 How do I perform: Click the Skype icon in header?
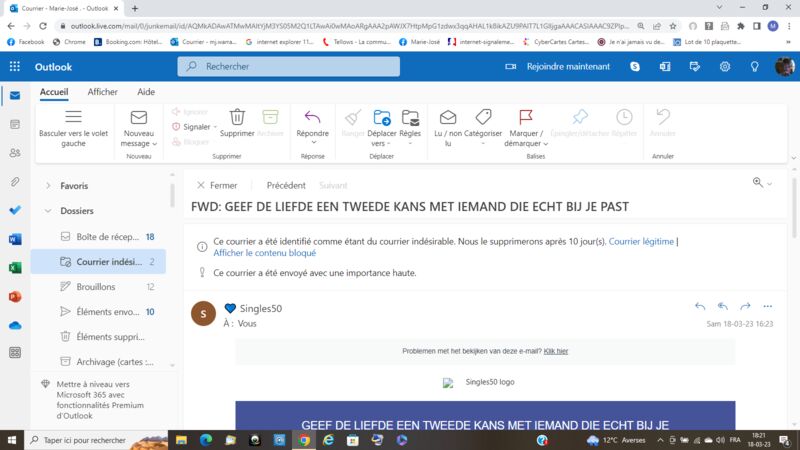(635, 67)
